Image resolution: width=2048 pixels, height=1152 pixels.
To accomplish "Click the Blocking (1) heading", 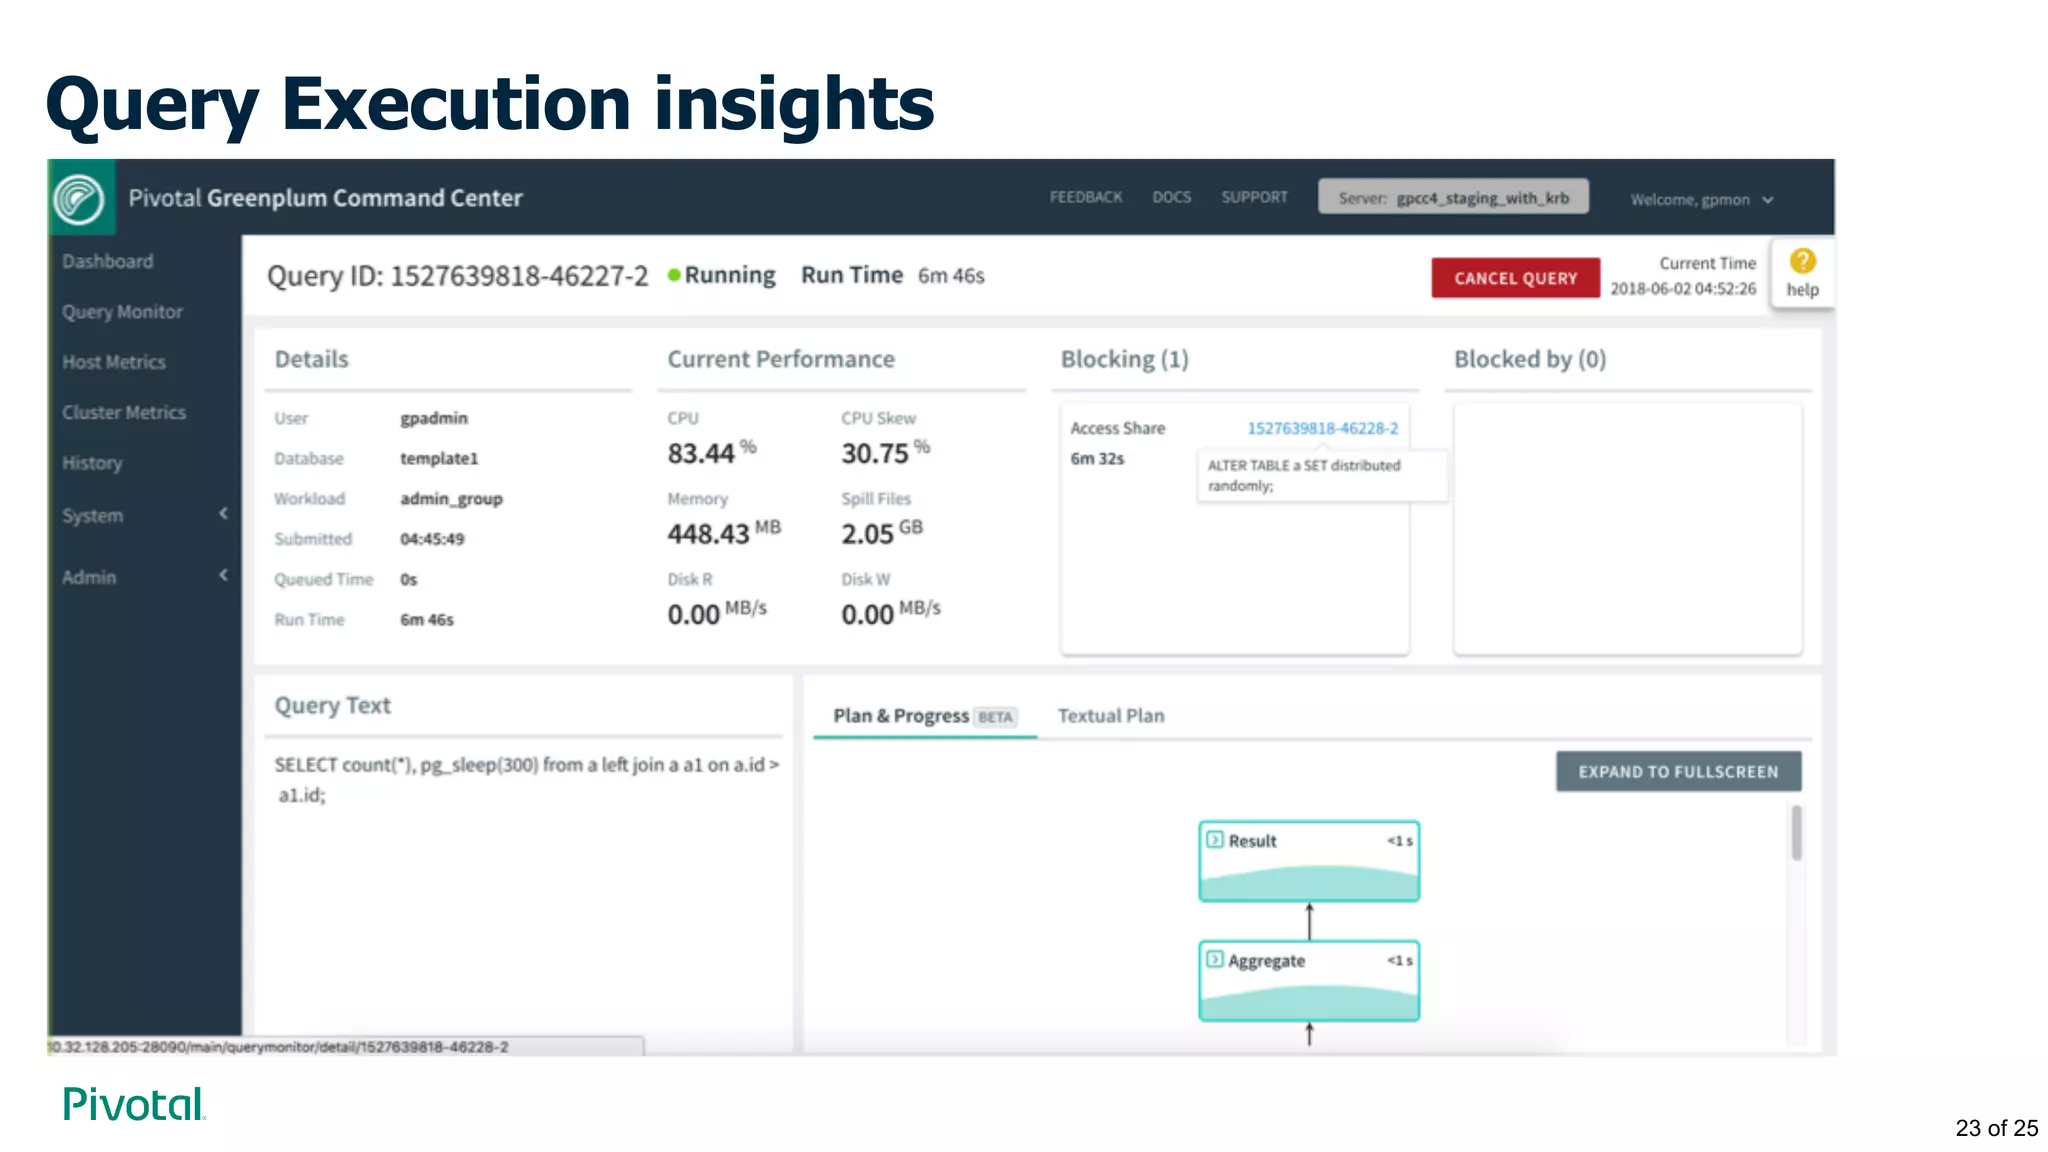I will 1124,359.
